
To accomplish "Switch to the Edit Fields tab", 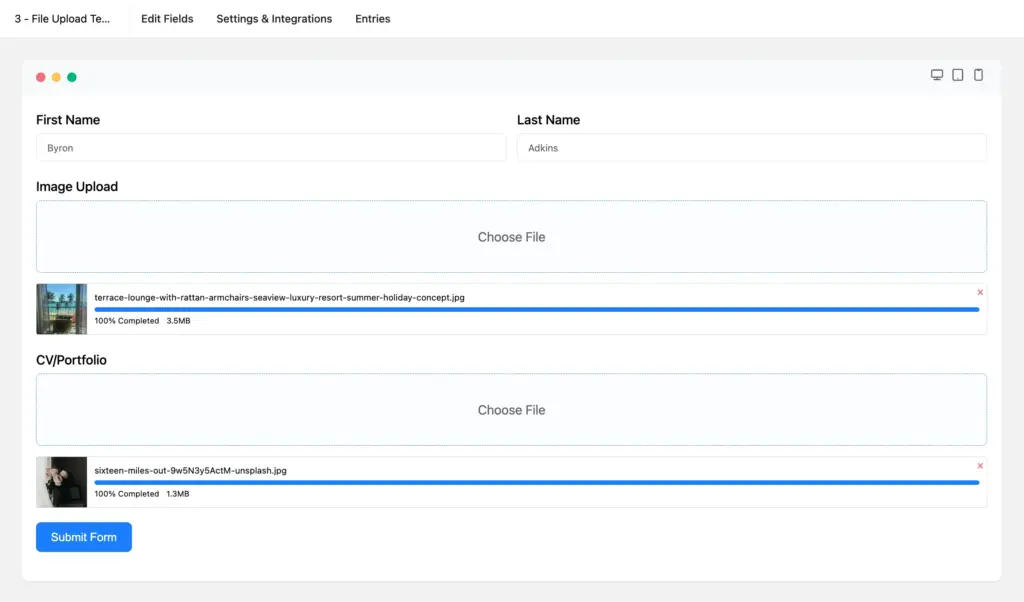I will click(x=167, y=18).
